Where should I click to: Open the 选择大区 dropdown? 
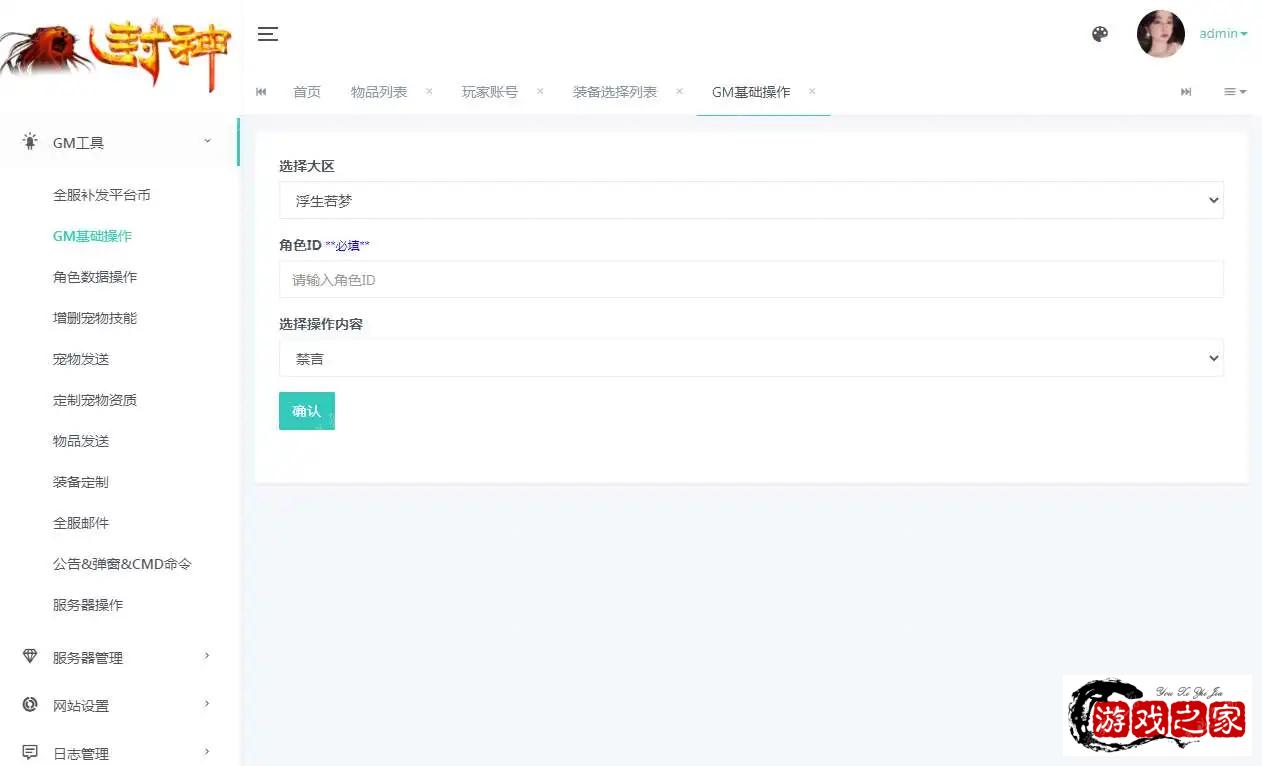pos(750,200)
